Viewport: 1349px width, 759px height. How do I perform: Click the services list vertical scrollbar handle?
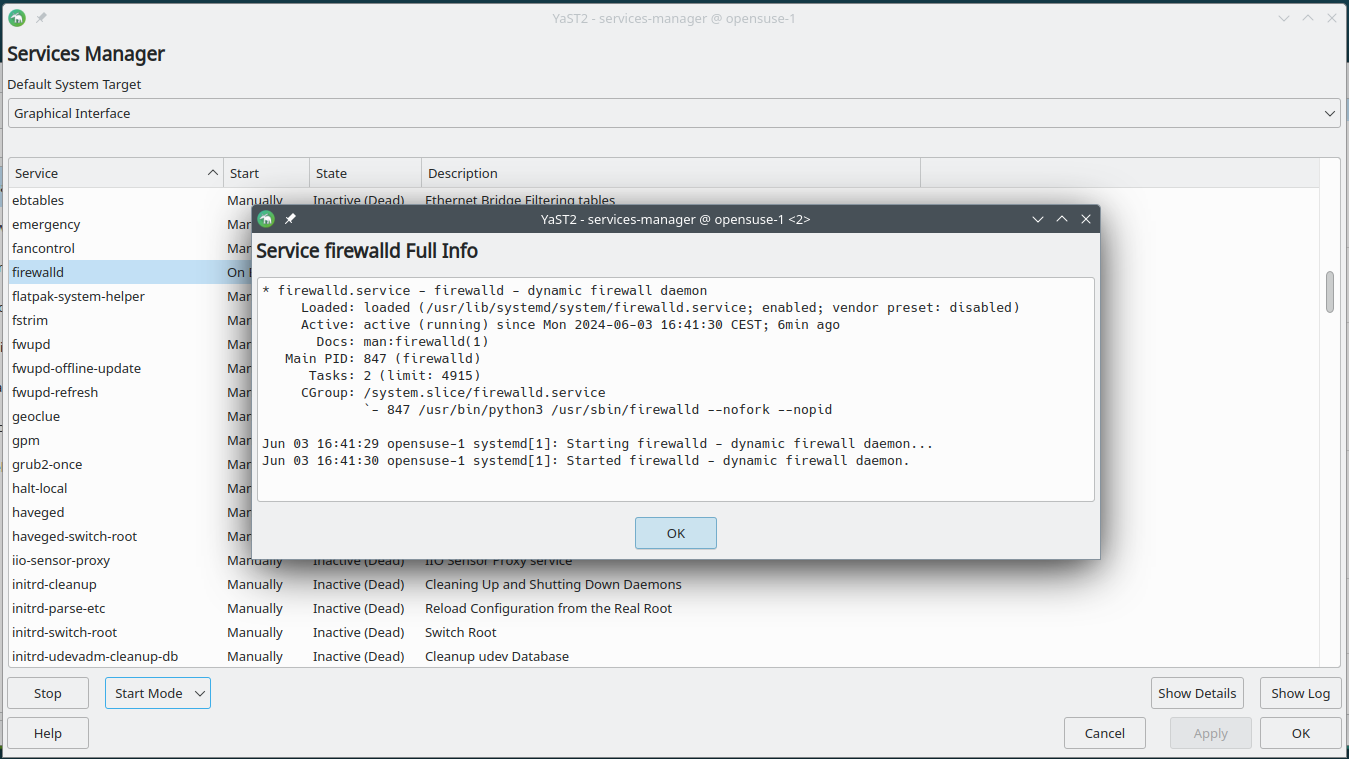(x=1329, y=292)
